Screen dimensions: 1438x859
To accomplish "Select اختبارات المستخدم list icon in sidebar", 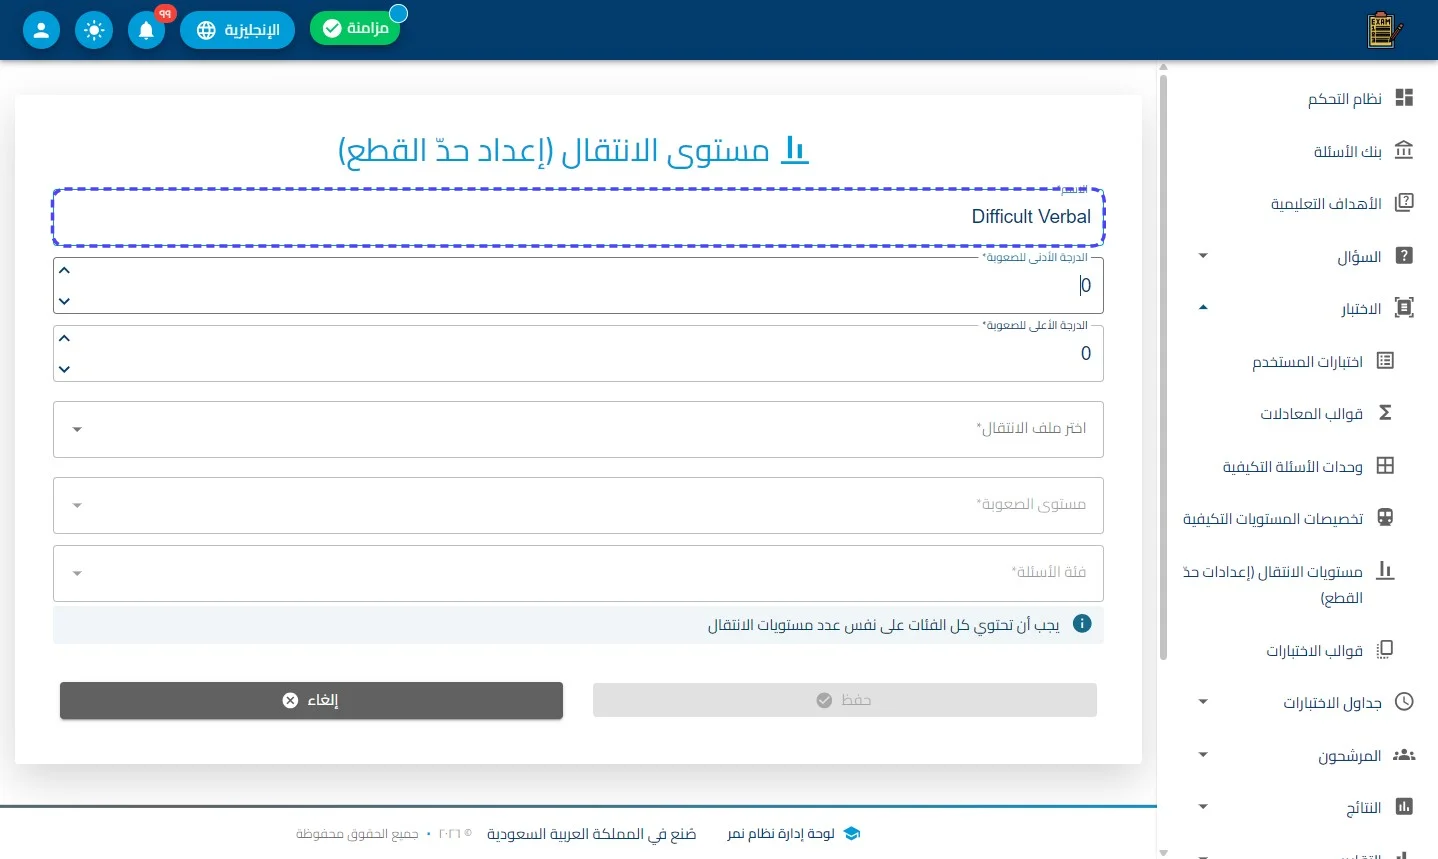I will coord(1385,361).
